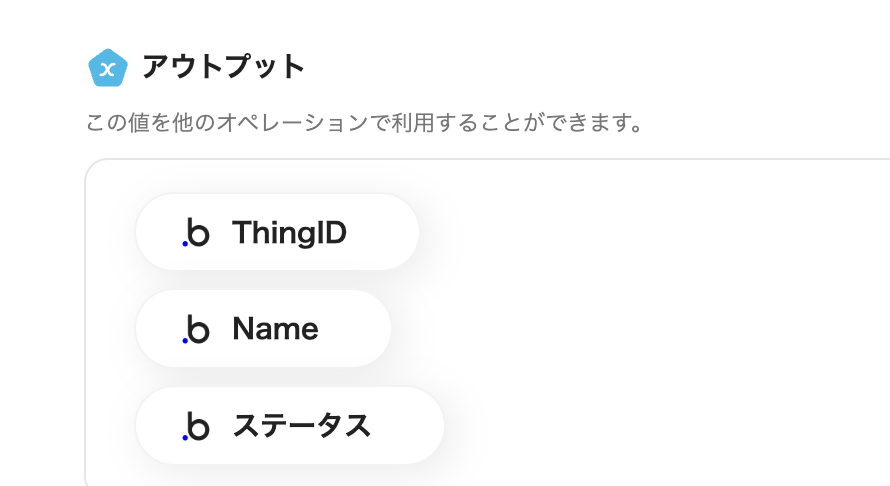Click the アウトプット section heading
The height and width of the screenshot is (486, 890).
[x=223, y=67]
